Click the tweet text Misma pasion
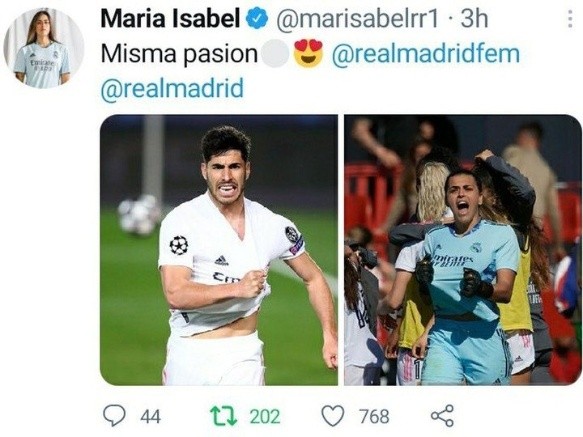583x437 pixels. pyautogui.click(x=179, y=55)
